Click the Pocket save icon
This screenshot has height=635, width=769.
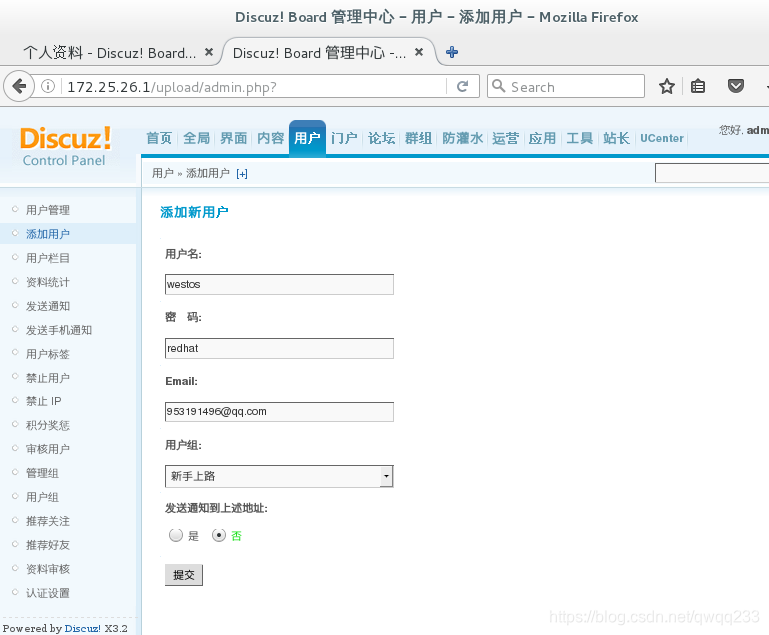[735, 87]
